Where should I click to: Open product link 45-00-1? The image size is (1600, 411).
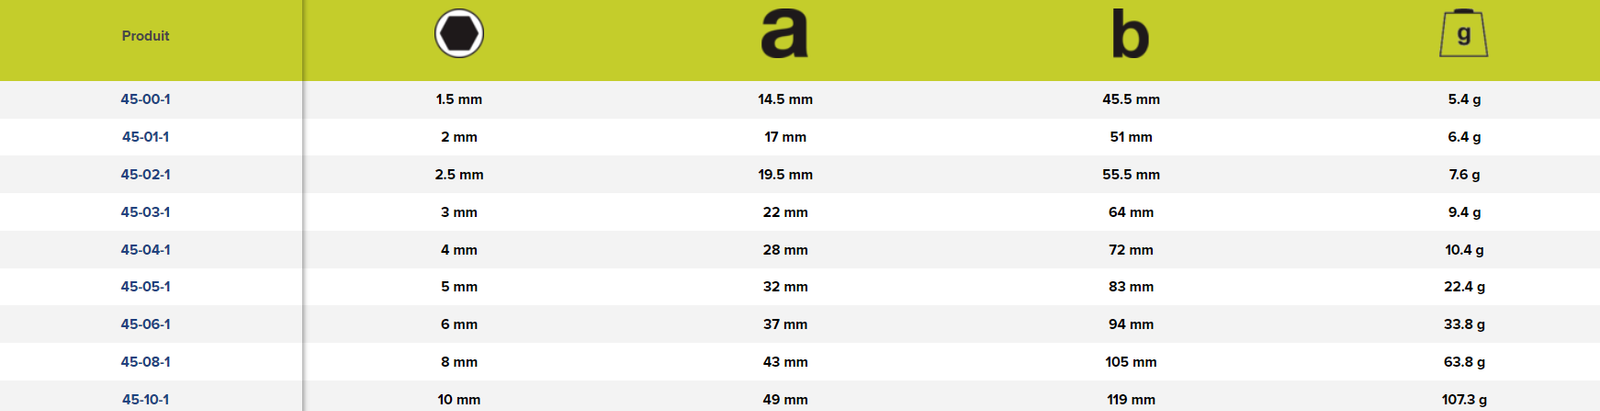tap(146, 99)
